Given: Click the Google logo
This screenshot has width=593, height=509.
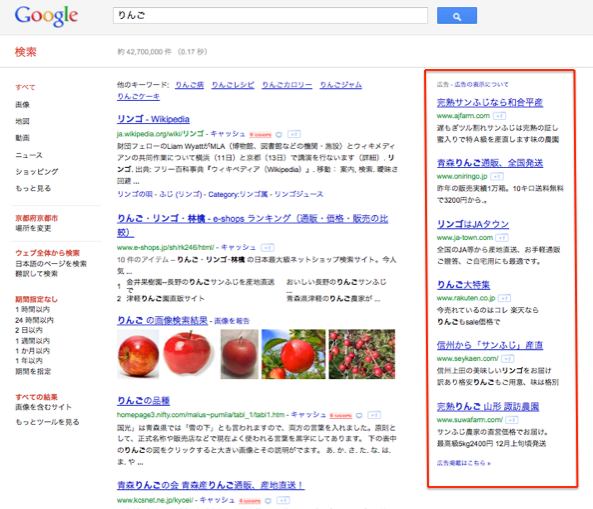Looking at the screenshot, I should tap(46, 16).
